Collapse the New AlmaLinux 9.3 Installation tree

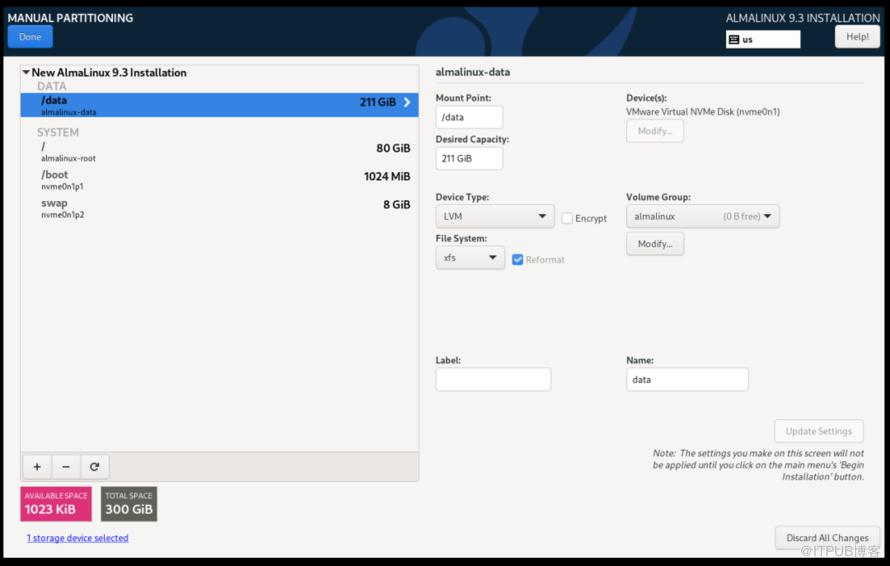[26, 72]
